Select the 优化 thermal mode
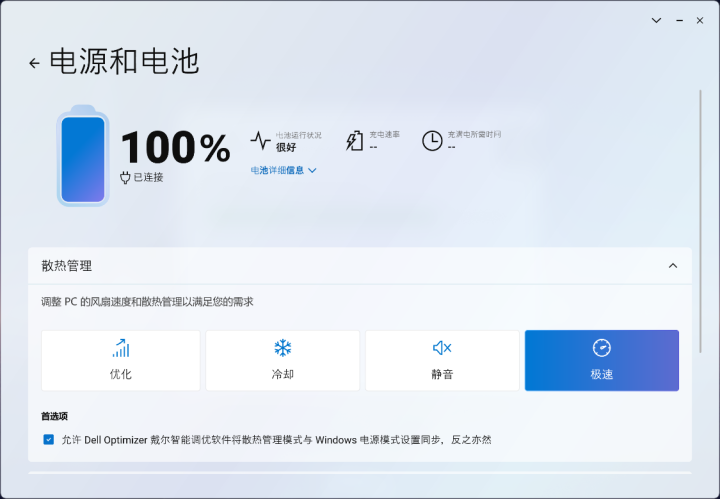The image size is (720, 499). click(121, 361)
